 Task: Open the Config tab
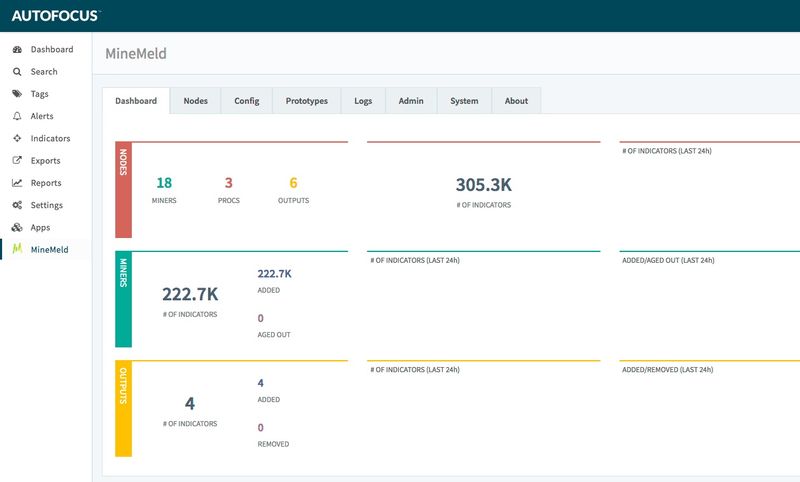click(246, 101)
